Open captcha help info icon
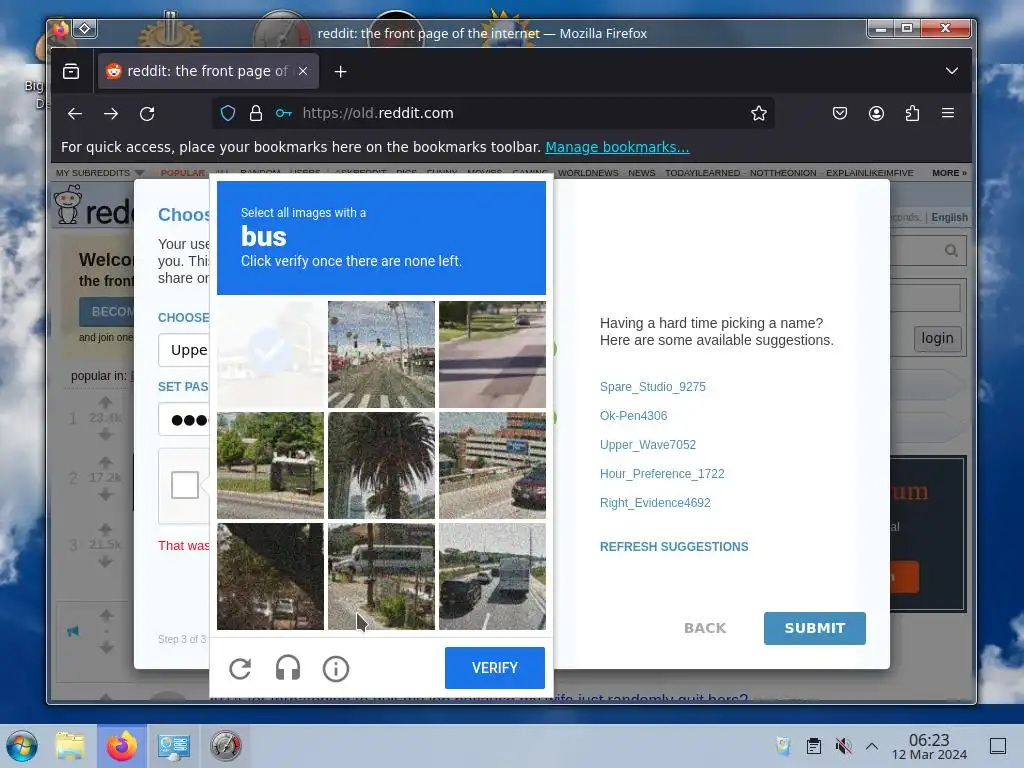 point(336,668)
